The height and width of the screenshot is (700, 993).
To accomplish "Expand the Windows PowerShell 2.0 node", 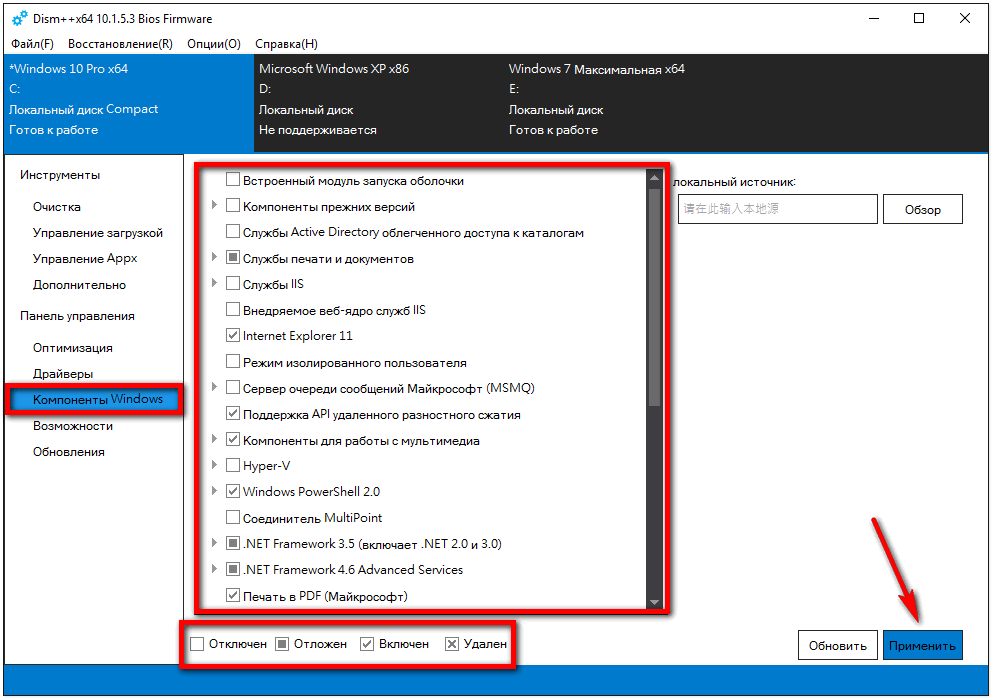I will 214,490.
